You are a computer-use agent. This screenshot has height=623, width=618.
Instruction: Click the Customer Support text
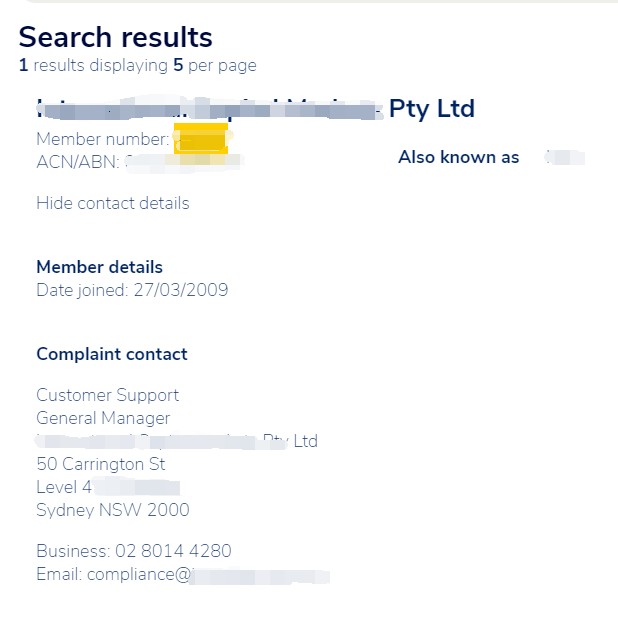click(x=107, y=395)
